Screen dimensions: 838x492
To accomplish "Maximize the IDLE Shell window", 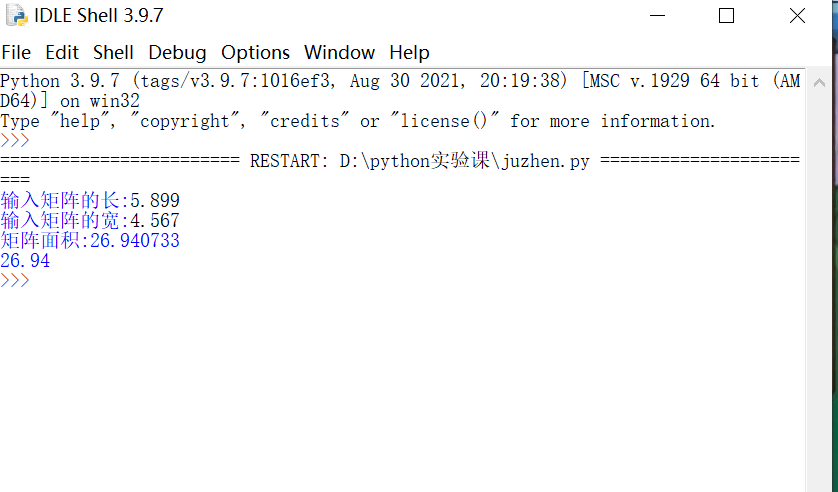I will 726,15.
